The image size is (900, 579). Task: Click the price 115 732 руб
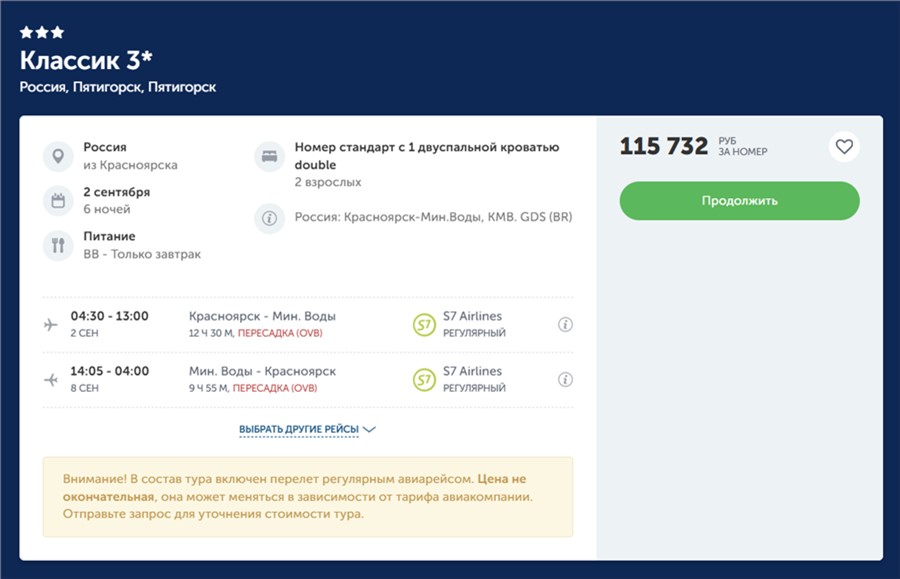[664, 146]
